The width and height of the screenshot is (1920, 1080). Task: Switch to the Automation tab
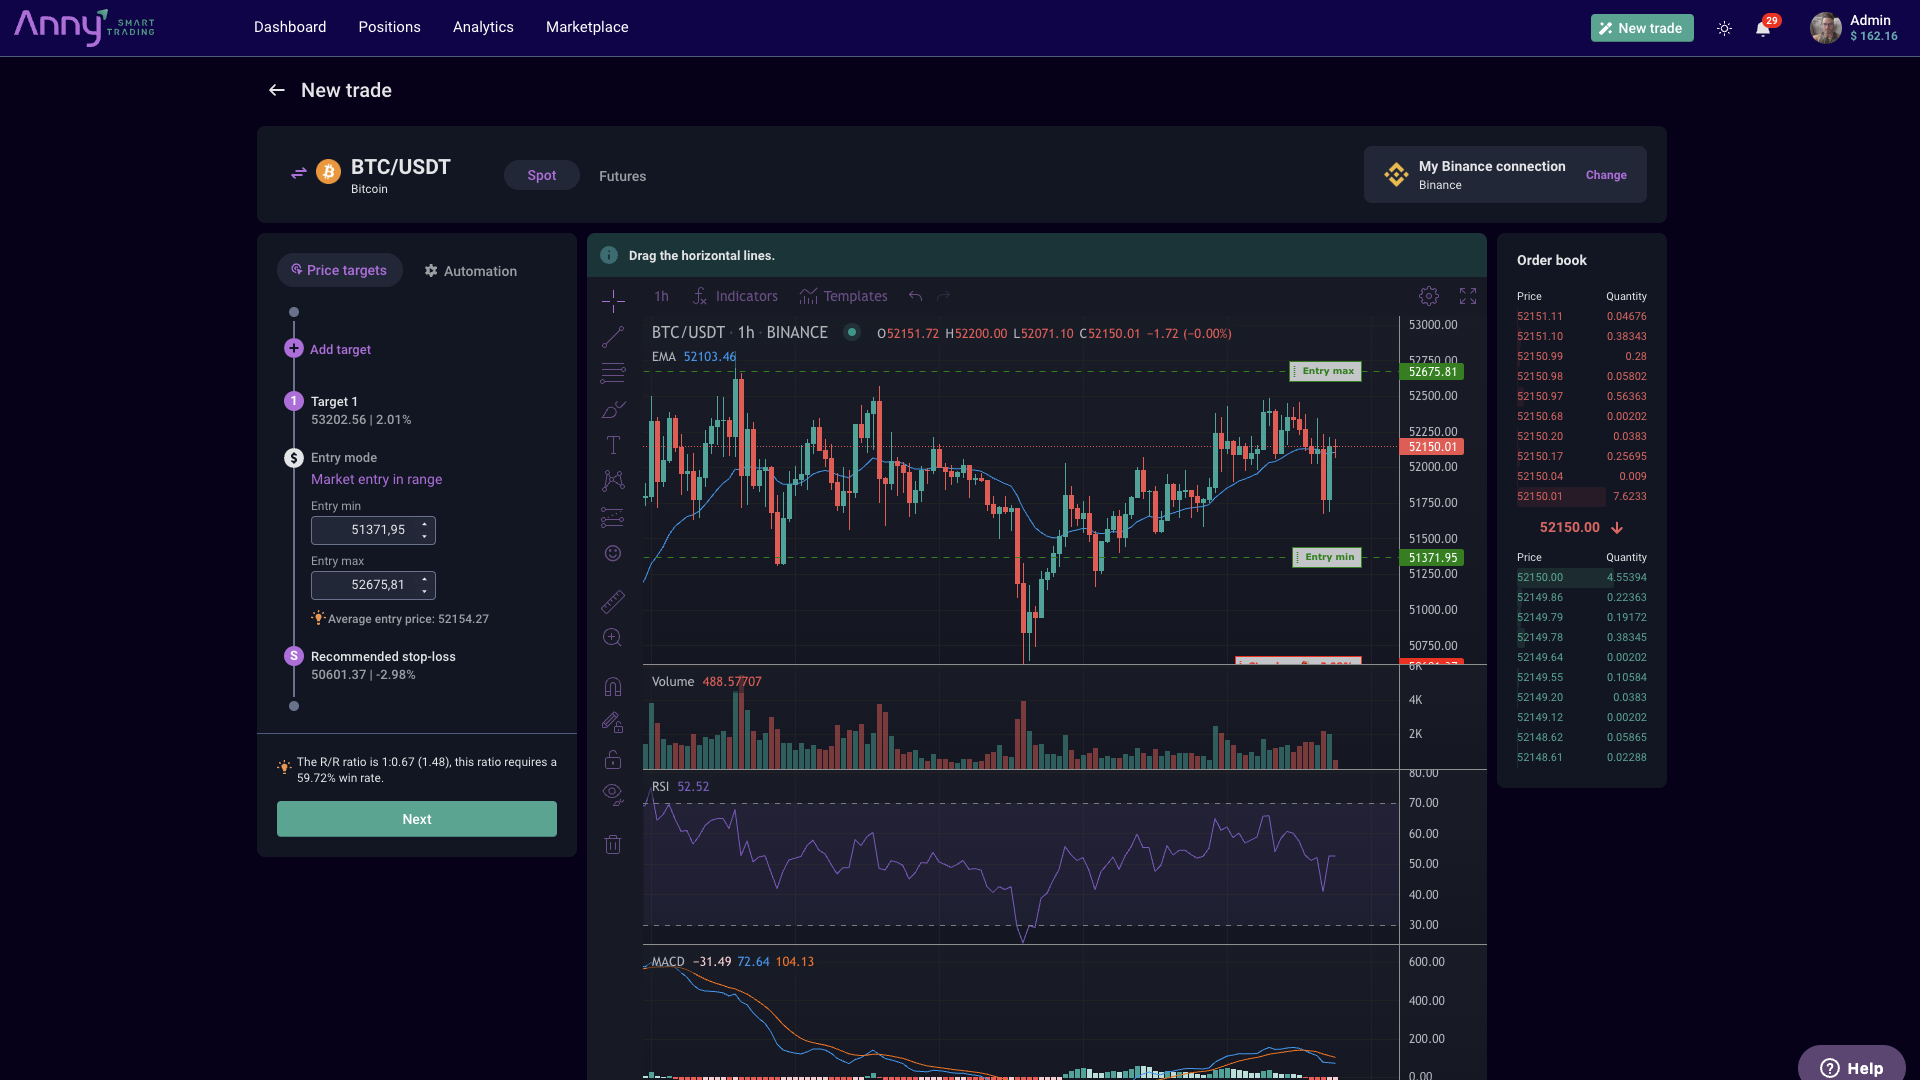click(x=470, y=270)
